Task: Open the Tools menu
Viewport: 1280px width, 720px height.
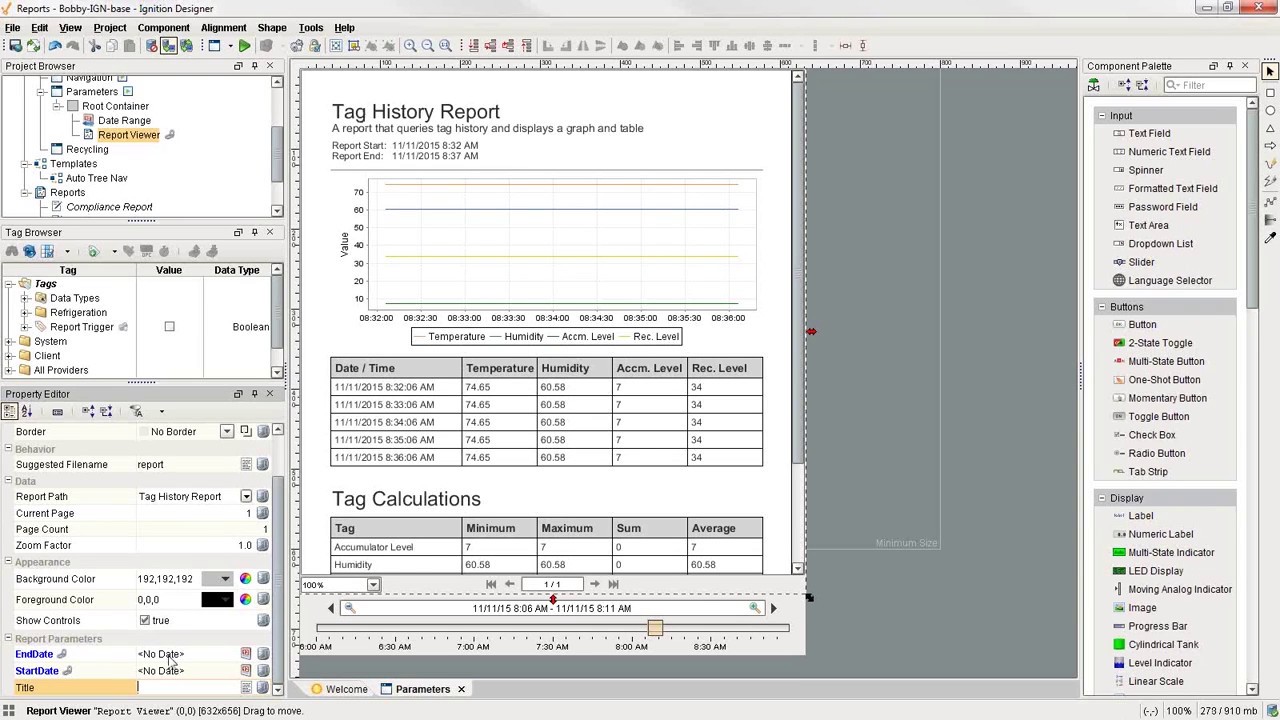Action: click(310, 28)
